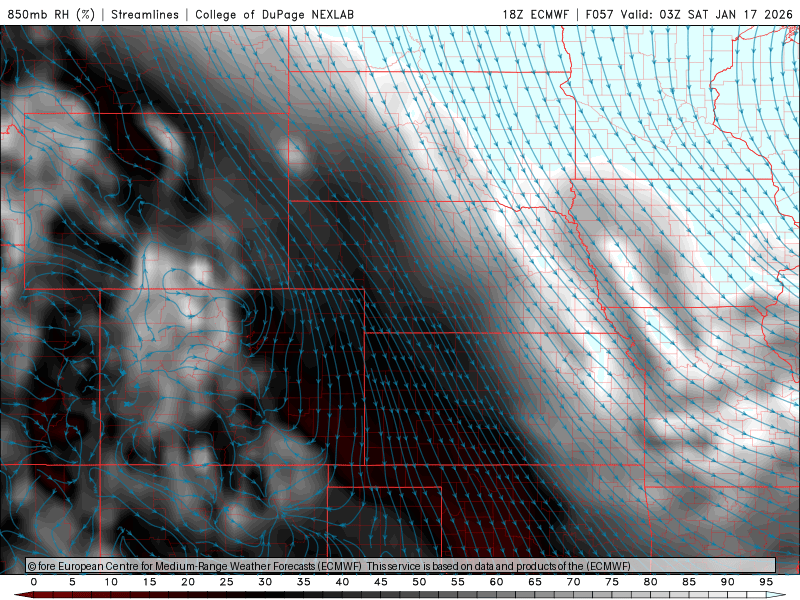Click the colorbar label "90"
Image resolution: width=800 pixels, height=600 pixels.
coord(728,582)
